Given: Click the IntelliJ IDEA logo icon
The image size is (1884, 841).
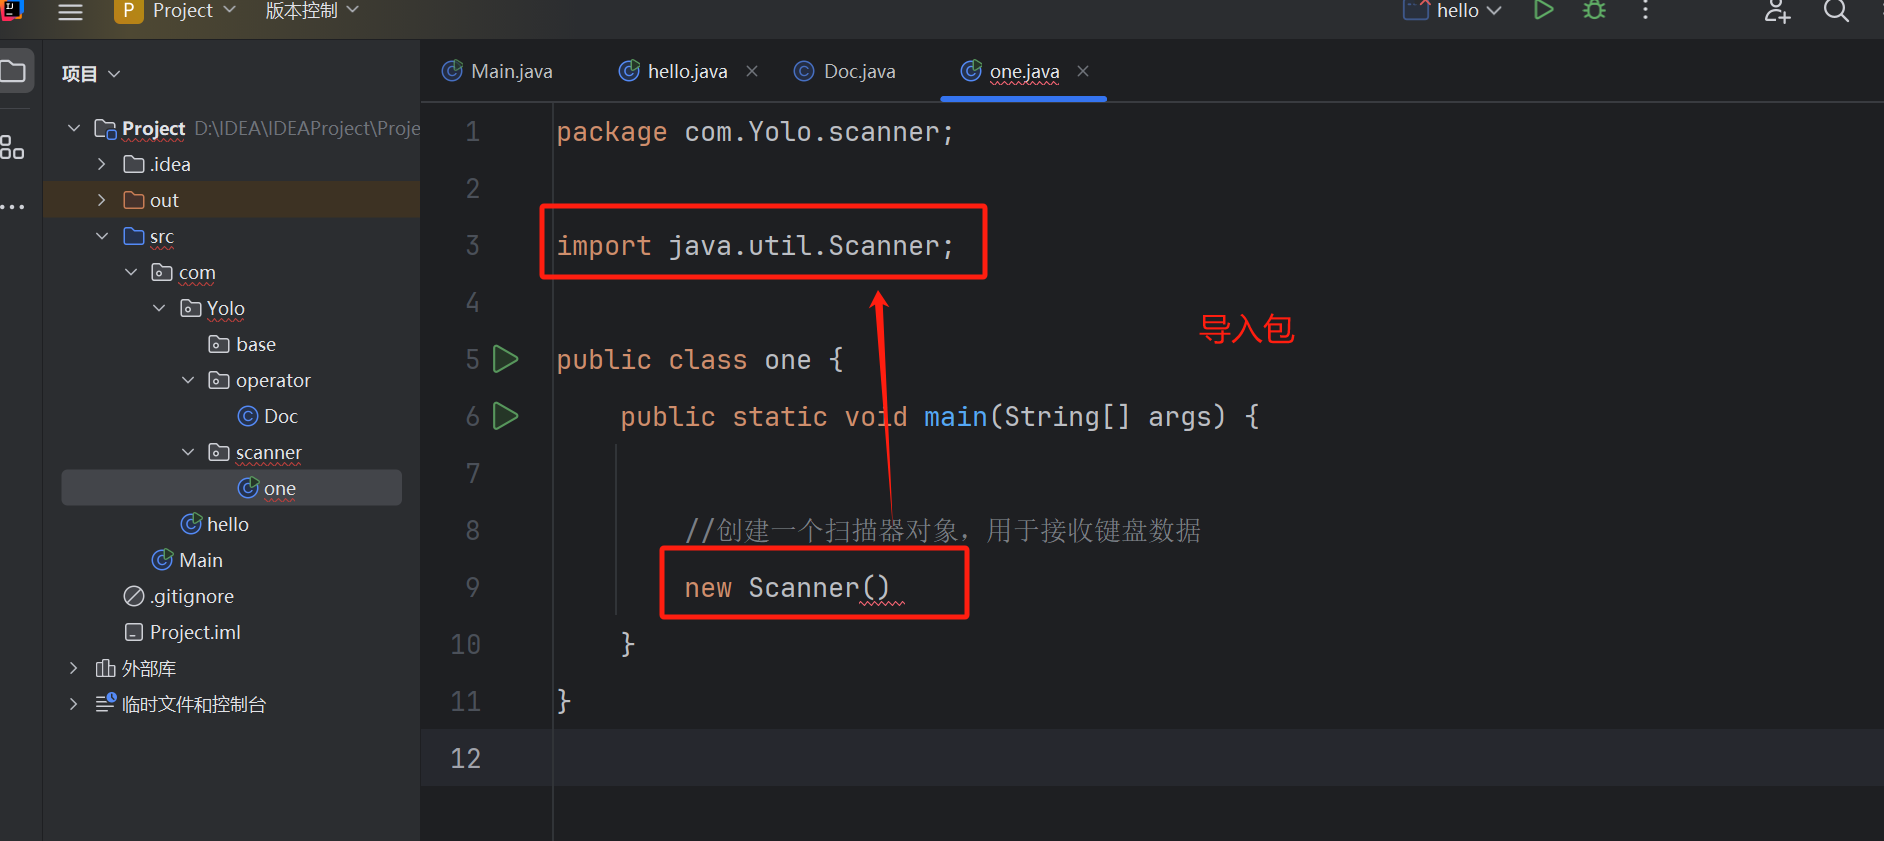Looking at the screenshot, I should point(11,10).
